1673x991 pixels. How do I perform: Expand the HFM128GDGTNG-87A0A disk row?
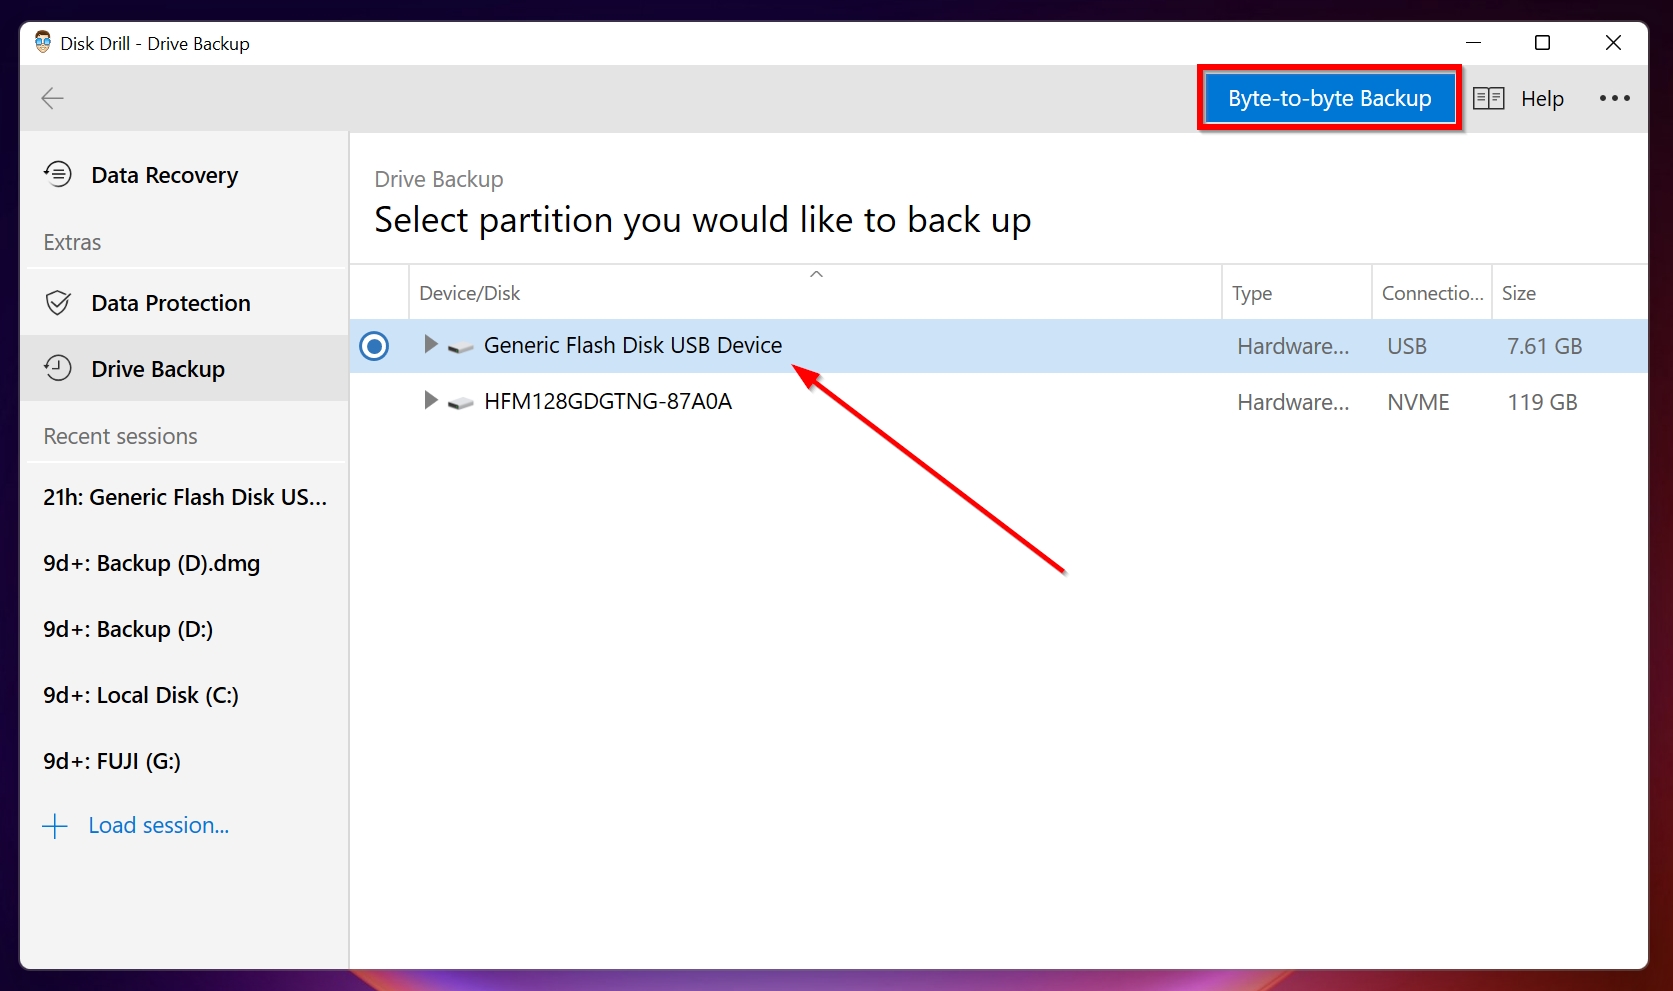(x=430, y=400)
